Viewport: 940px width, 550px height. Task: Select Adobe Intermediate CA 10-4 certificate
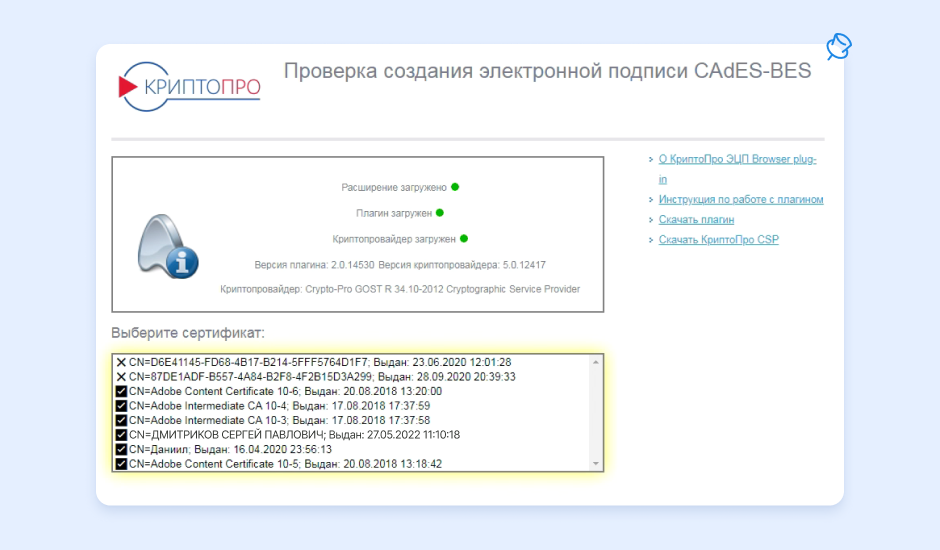point(279,406)
